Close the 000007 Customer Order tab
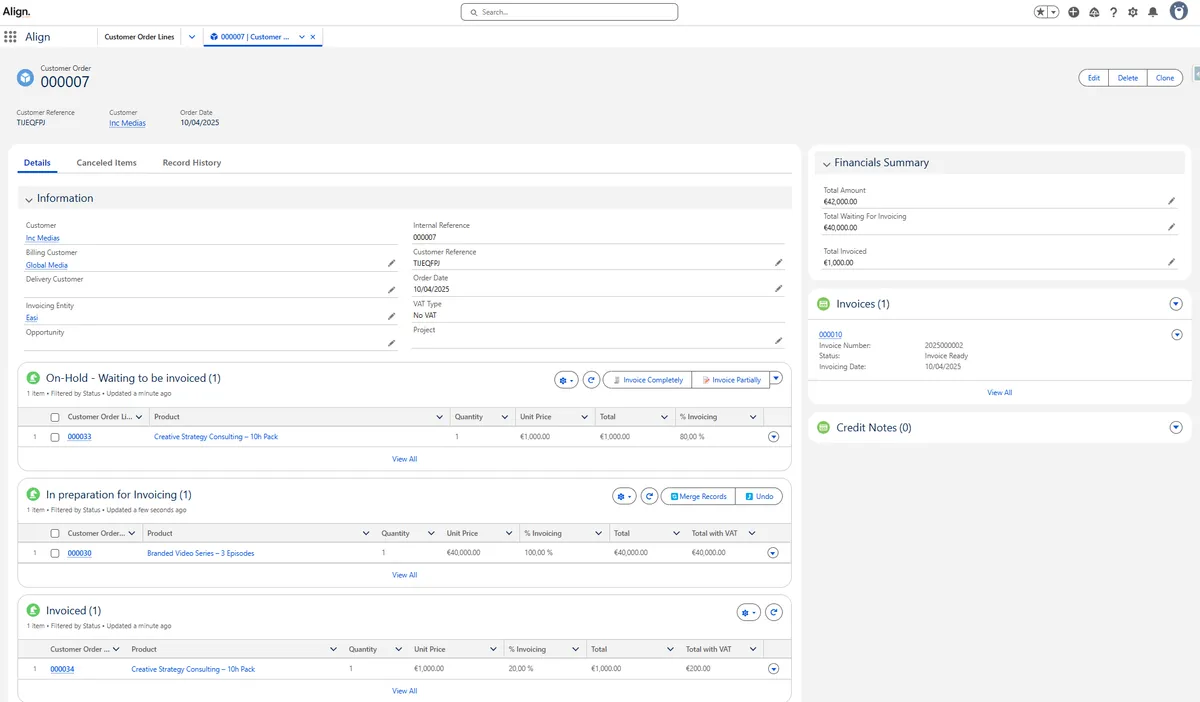The height and width of the screenshot is (702, 1200). point(313,37)
